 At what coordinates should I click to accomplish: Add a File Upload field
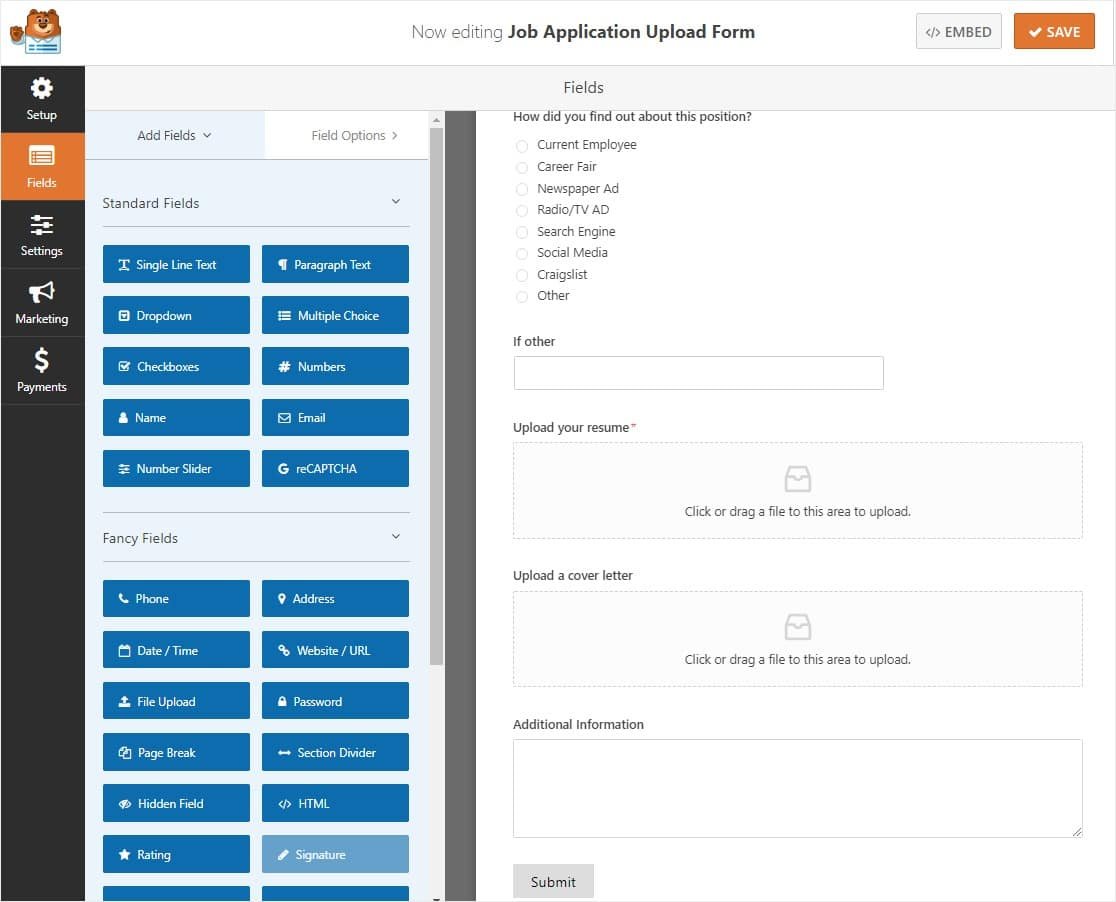(176, 701)
